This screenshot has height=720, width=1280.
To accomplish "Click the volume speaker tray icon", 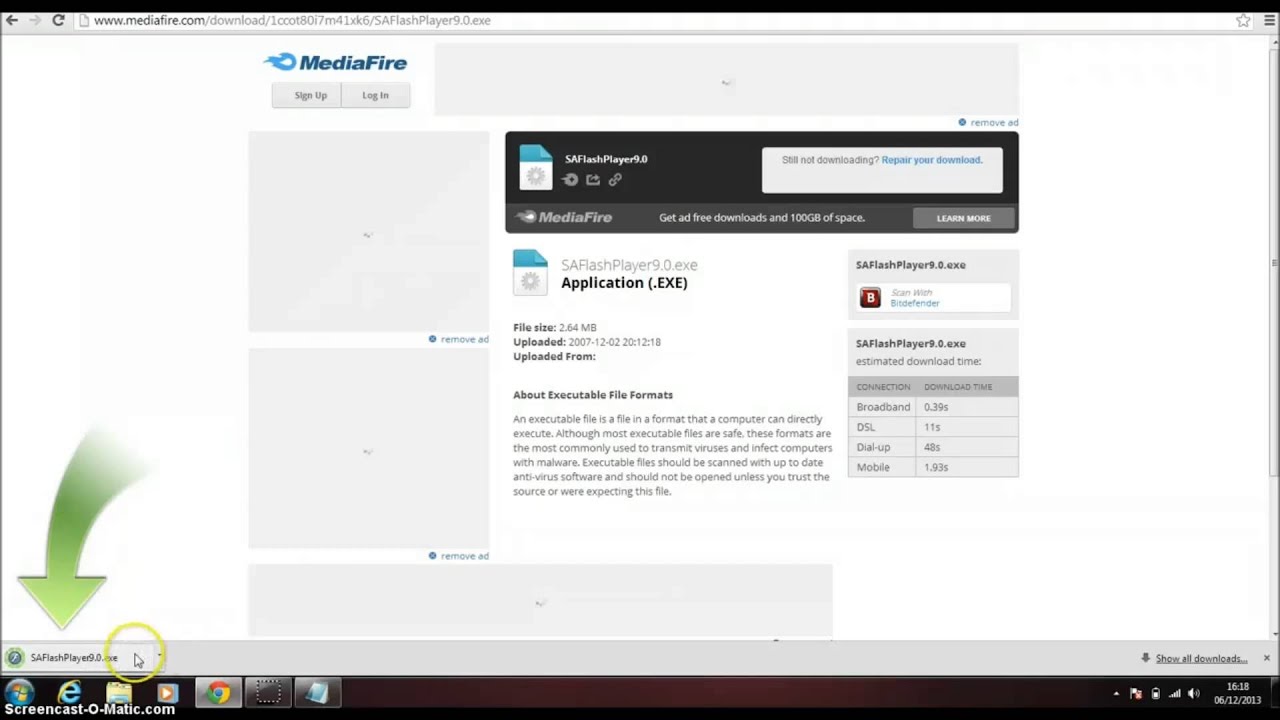I will (x=1193, y=693).
